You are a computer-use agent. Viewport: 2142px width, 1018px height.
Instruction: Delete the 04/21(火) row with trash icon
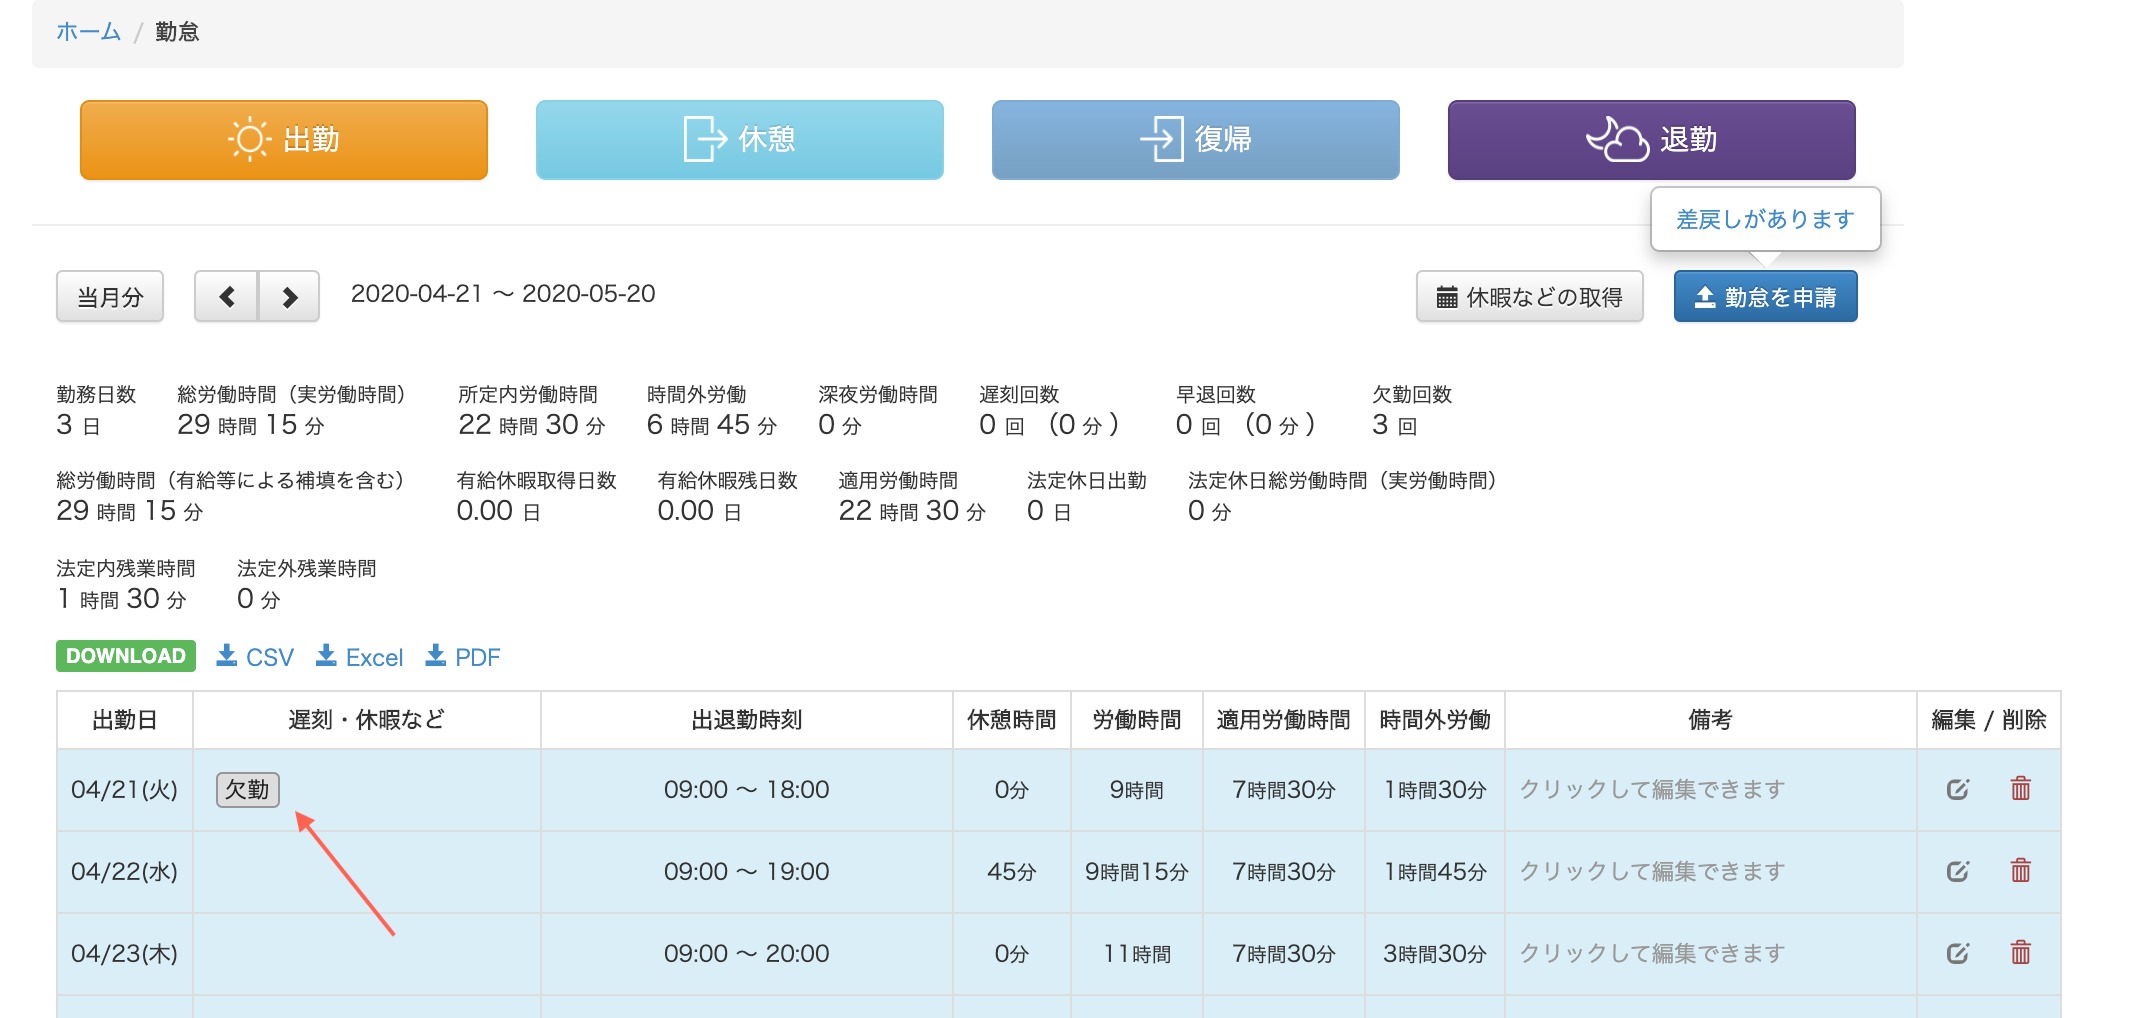[x=2021, y=789]
